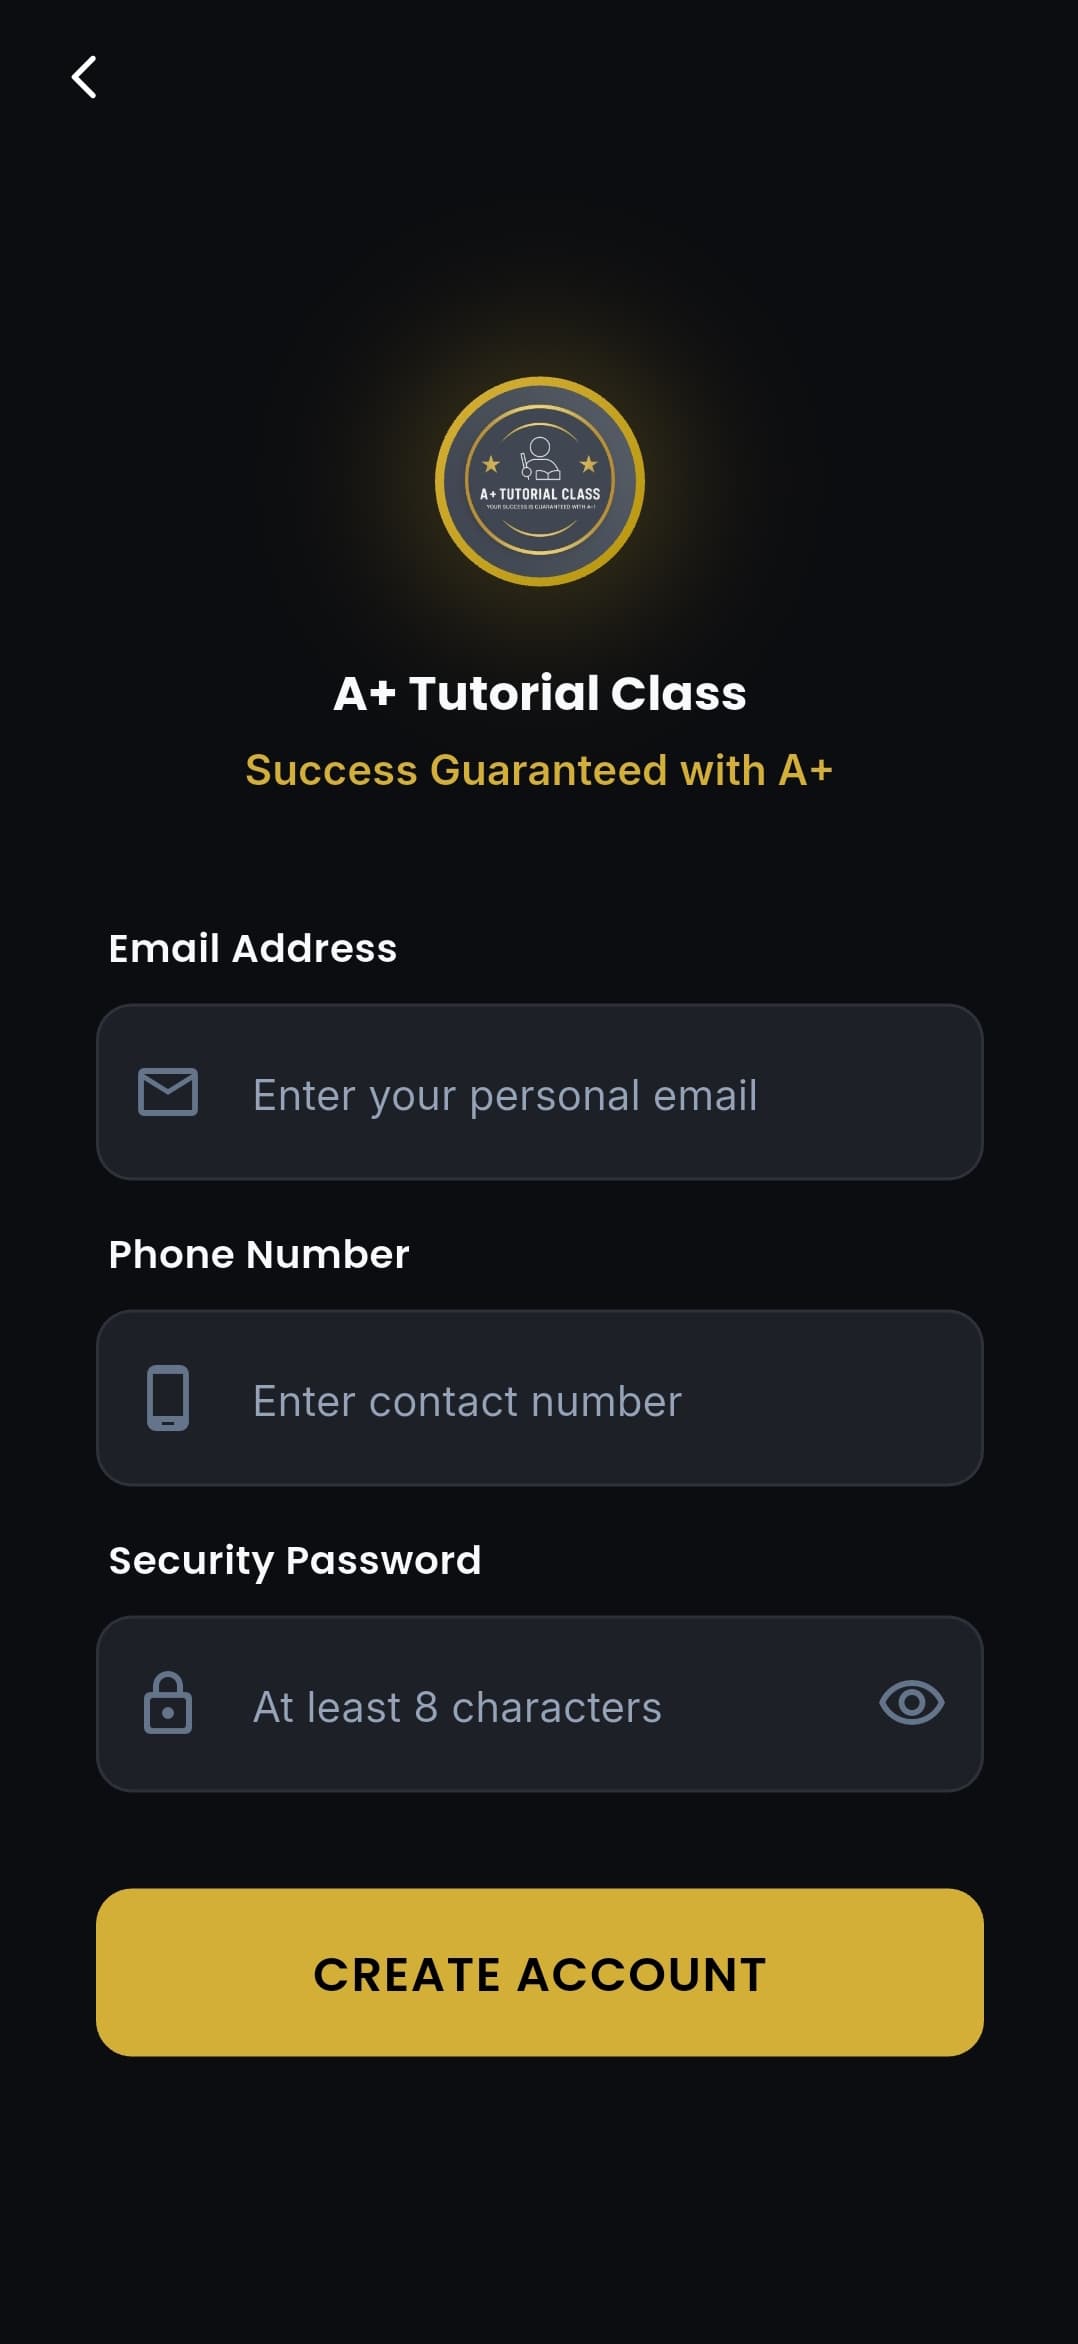
Task: Click the smartphone icon in phone field
Action: coord(168,1397)
